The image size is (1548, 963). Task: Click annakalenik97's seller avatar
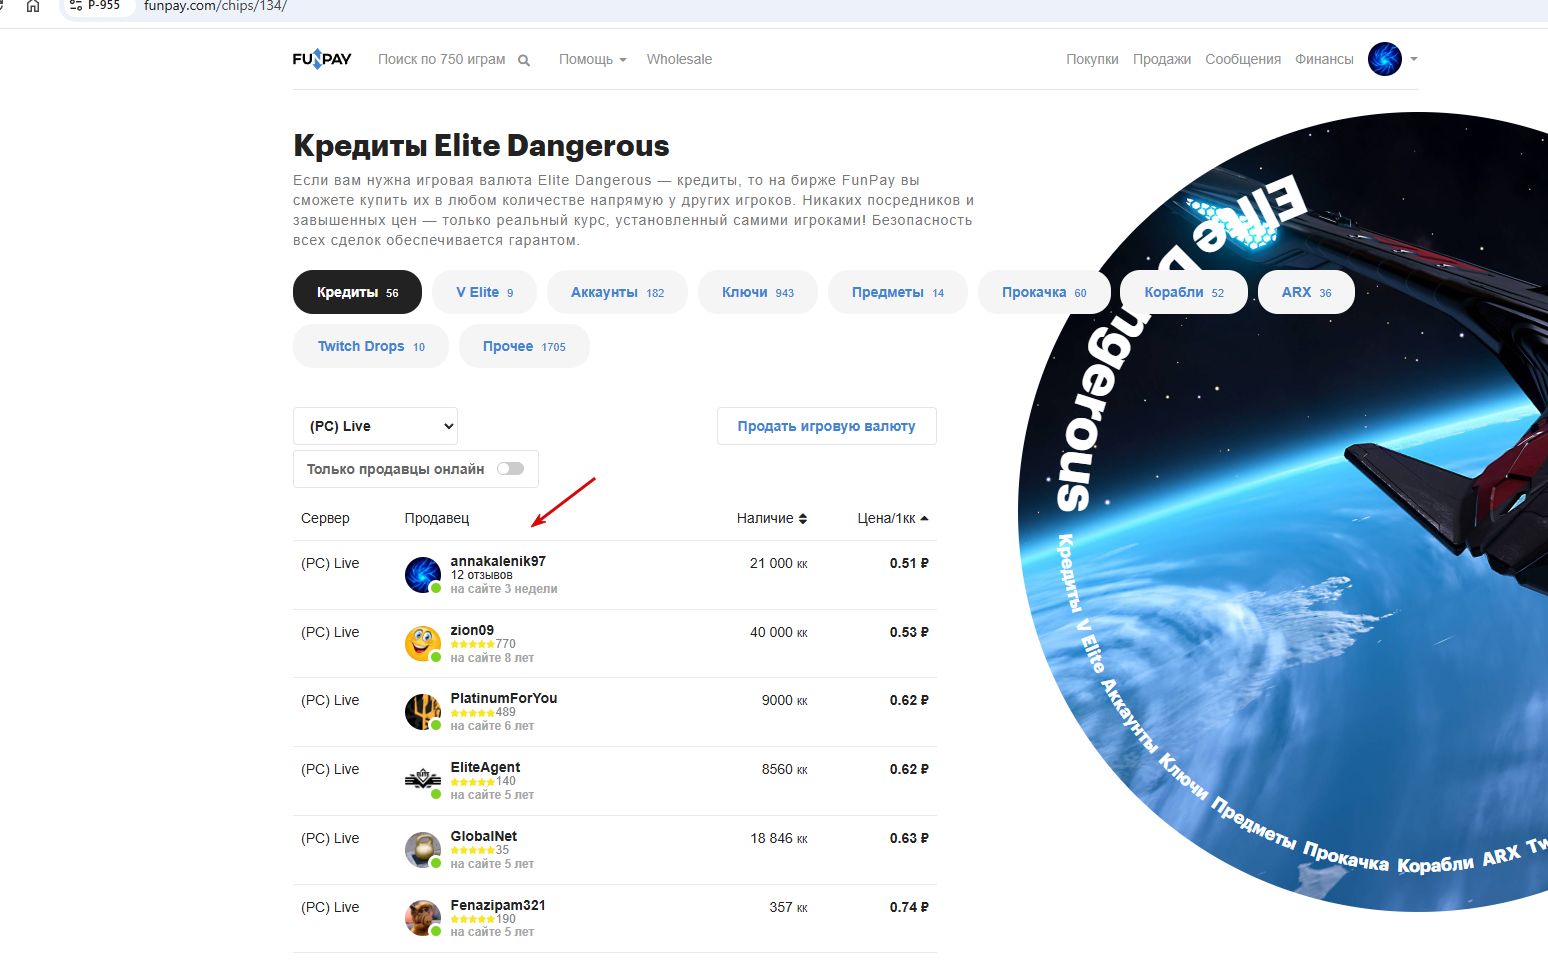pos(423,575)
